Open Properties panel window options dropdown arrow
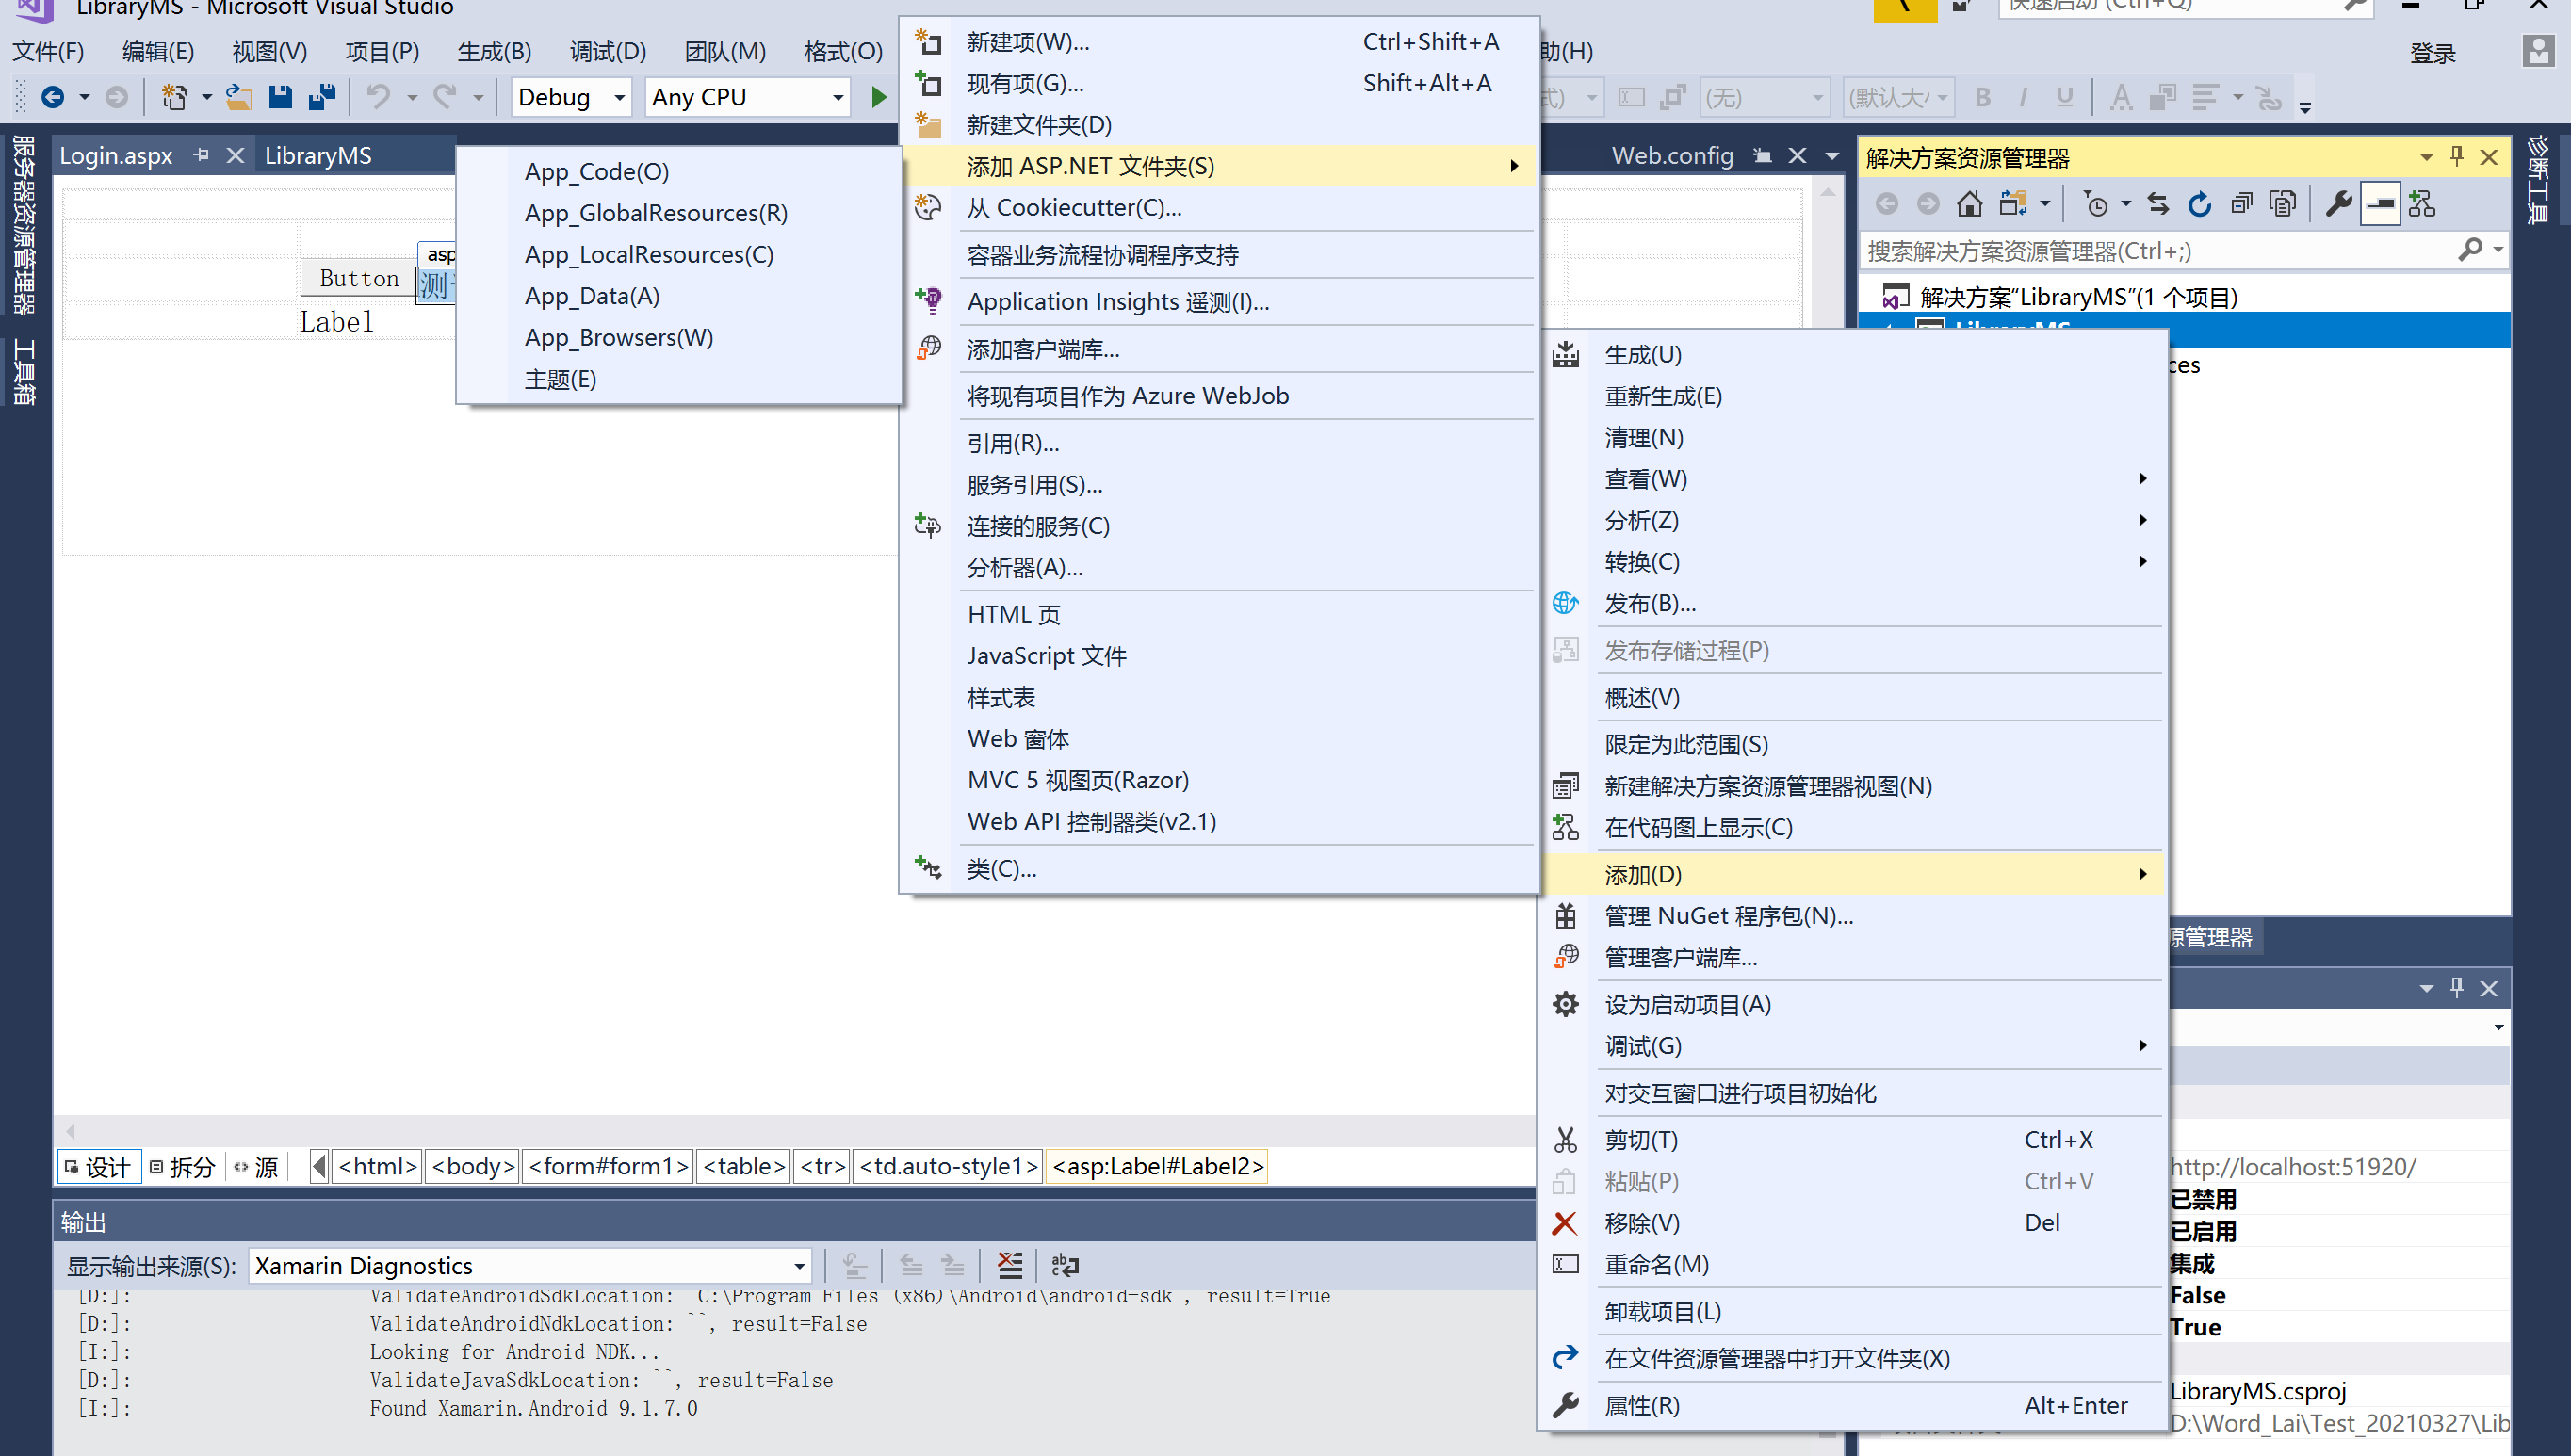This screenshot has width=2571, height=1456. point(2426,988)
